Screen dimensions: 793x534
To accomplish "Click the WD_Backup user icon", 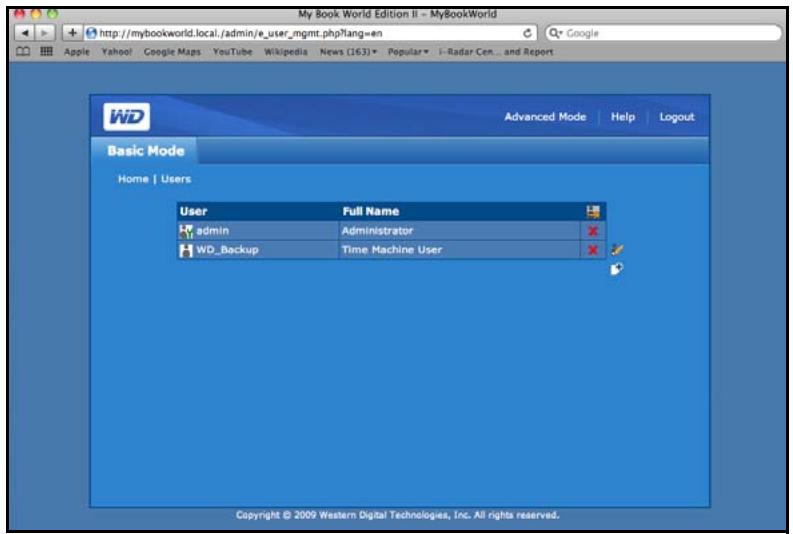I will point(186,250).
